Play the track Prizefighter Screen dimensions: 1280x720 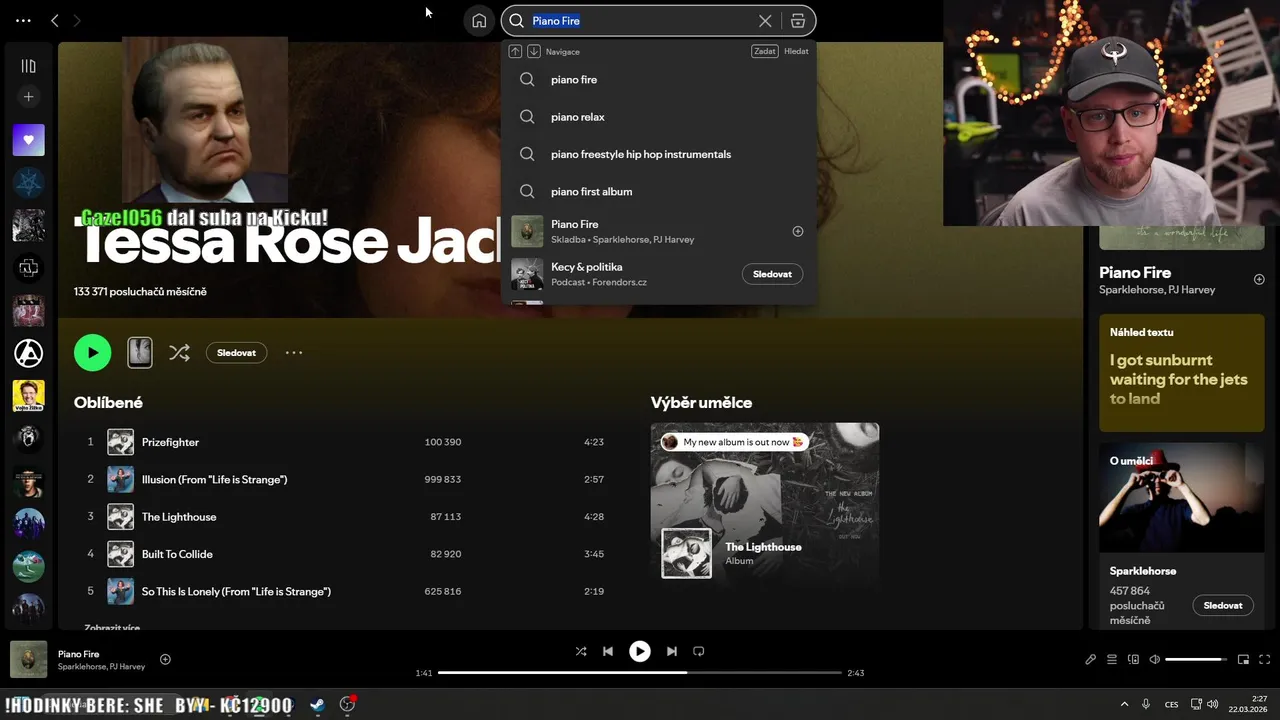(x=345, y=442)
